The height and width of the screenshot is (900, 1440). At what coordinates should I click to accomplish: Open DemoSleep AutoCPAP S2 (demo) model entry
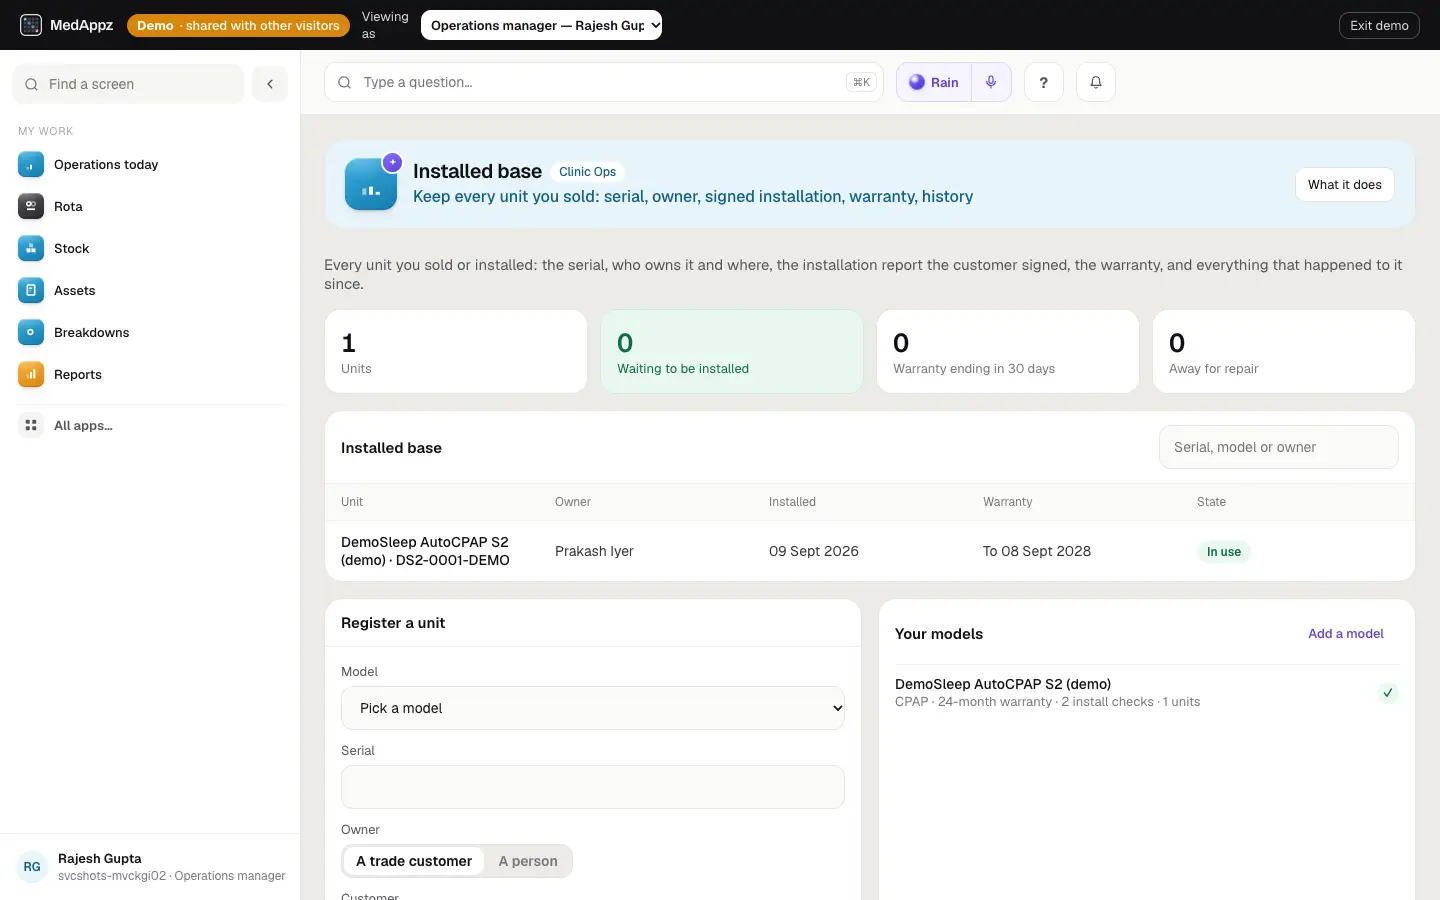pos(1147,692)
